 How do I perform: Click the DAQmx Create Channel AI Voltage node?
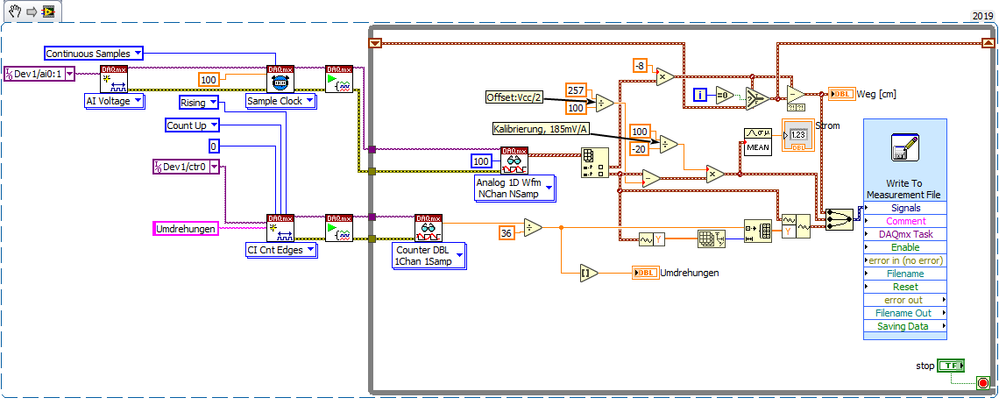[114, 78]
